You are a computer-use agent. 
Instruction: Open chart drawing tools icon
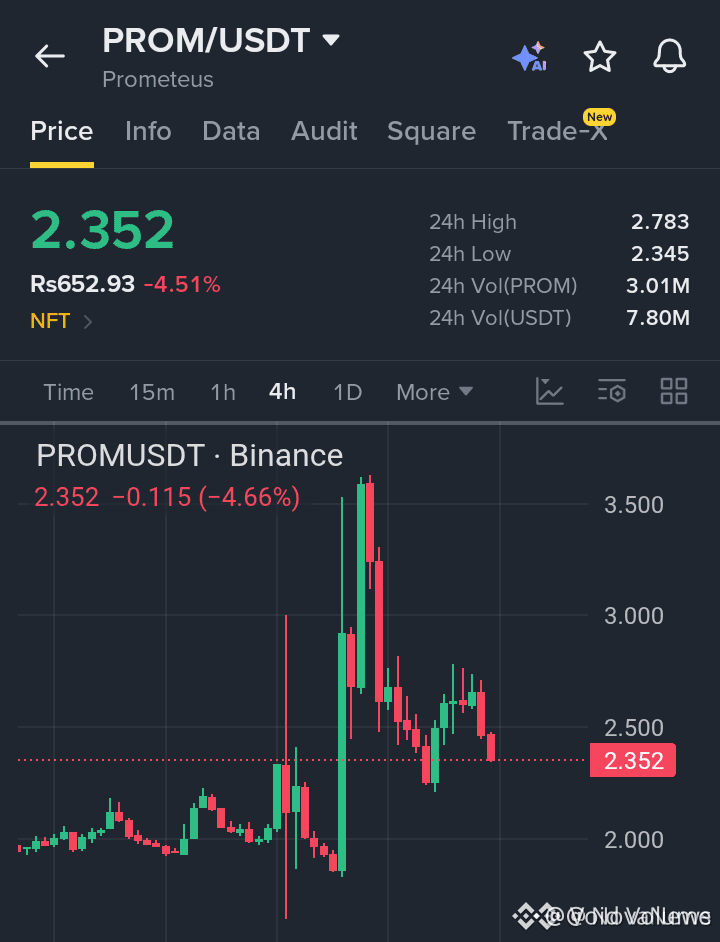pyautogui.click(x=549, y=392)
